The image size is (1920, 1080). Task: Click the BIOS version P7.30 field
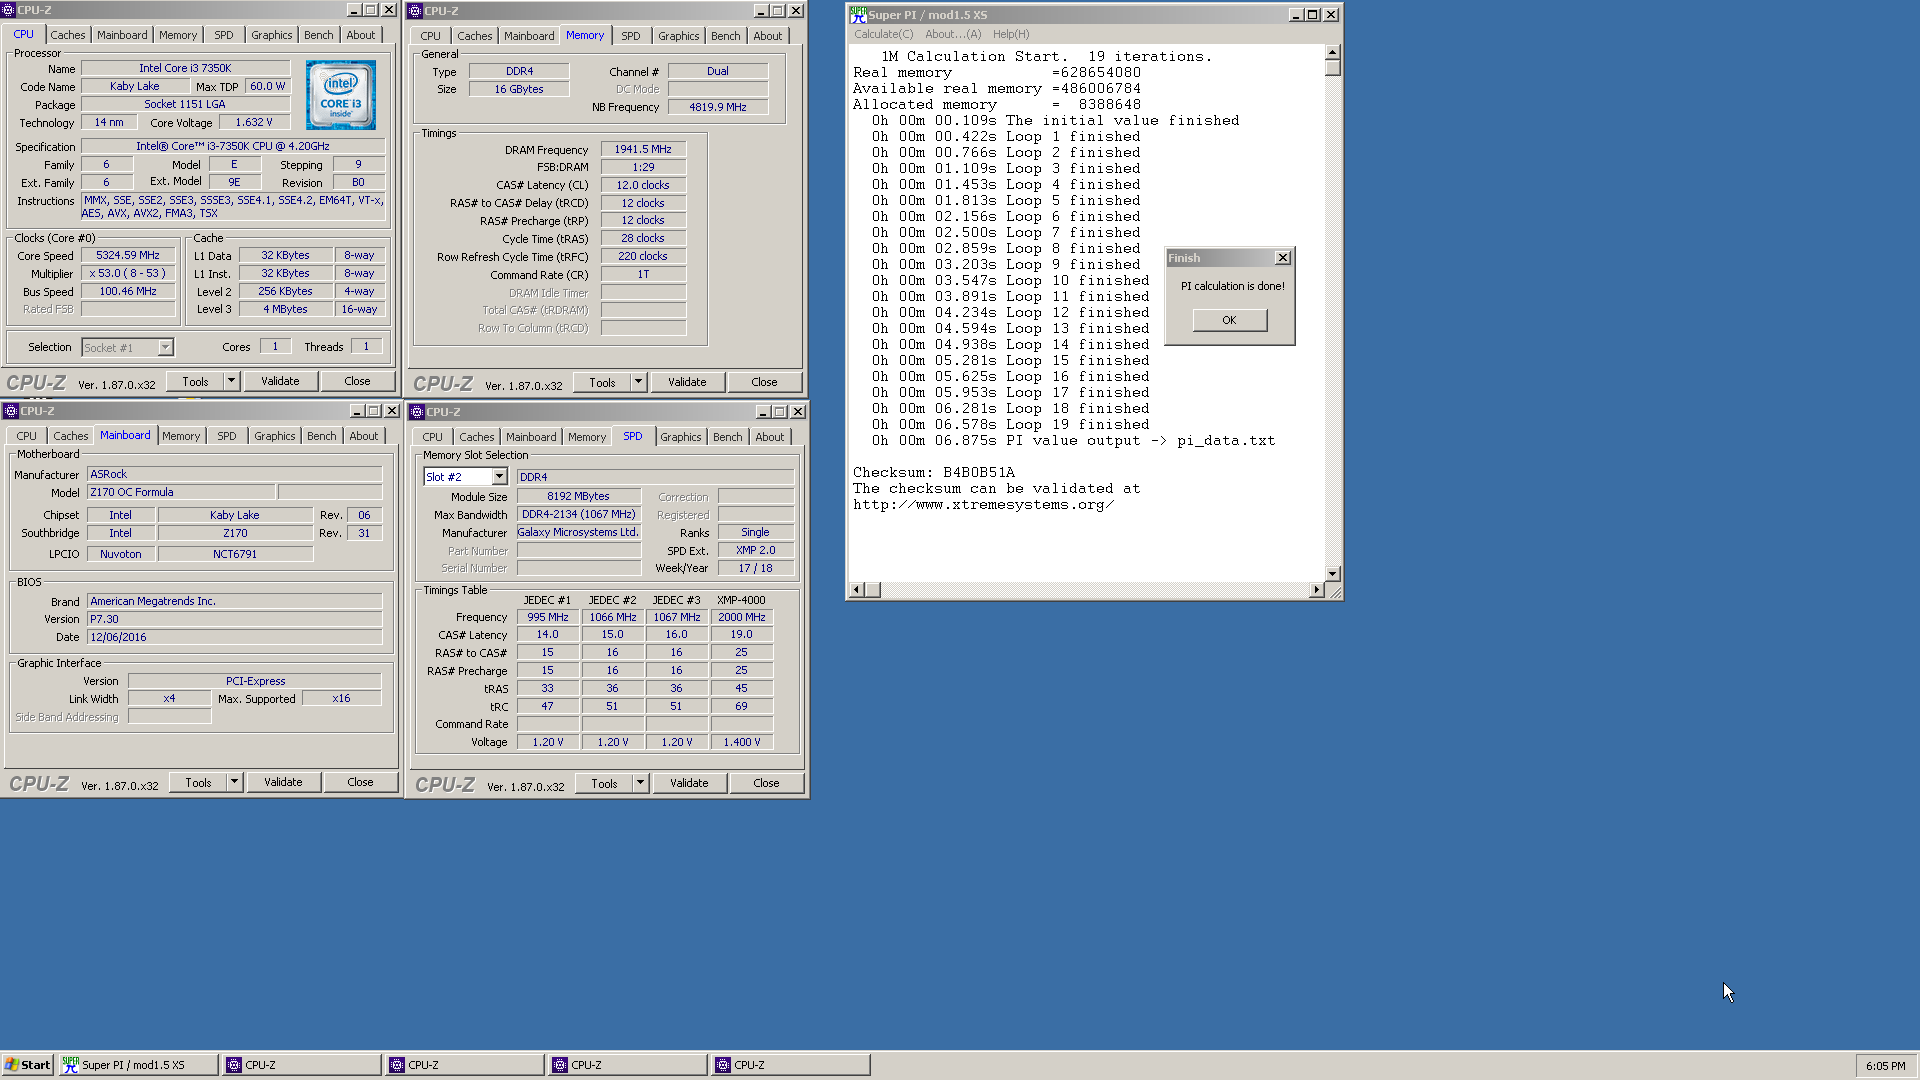(x=235, y=619)
